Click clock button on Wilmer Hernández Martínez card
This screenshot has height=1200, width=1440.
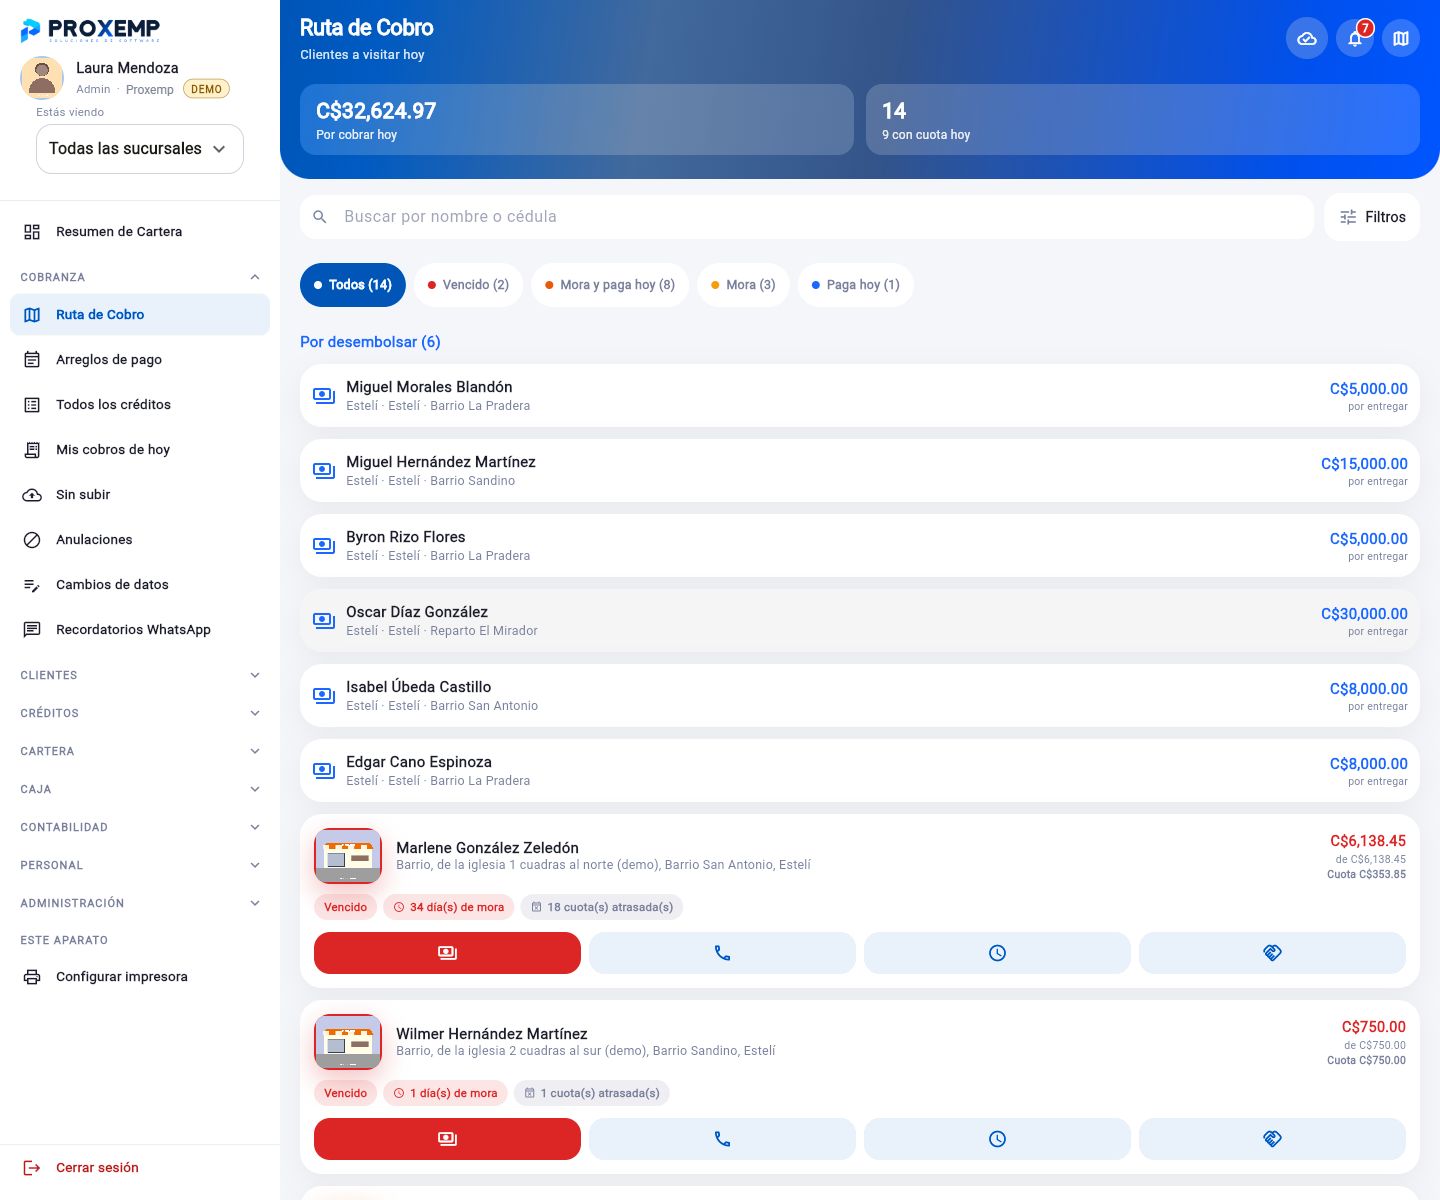tap(997, 1139)
